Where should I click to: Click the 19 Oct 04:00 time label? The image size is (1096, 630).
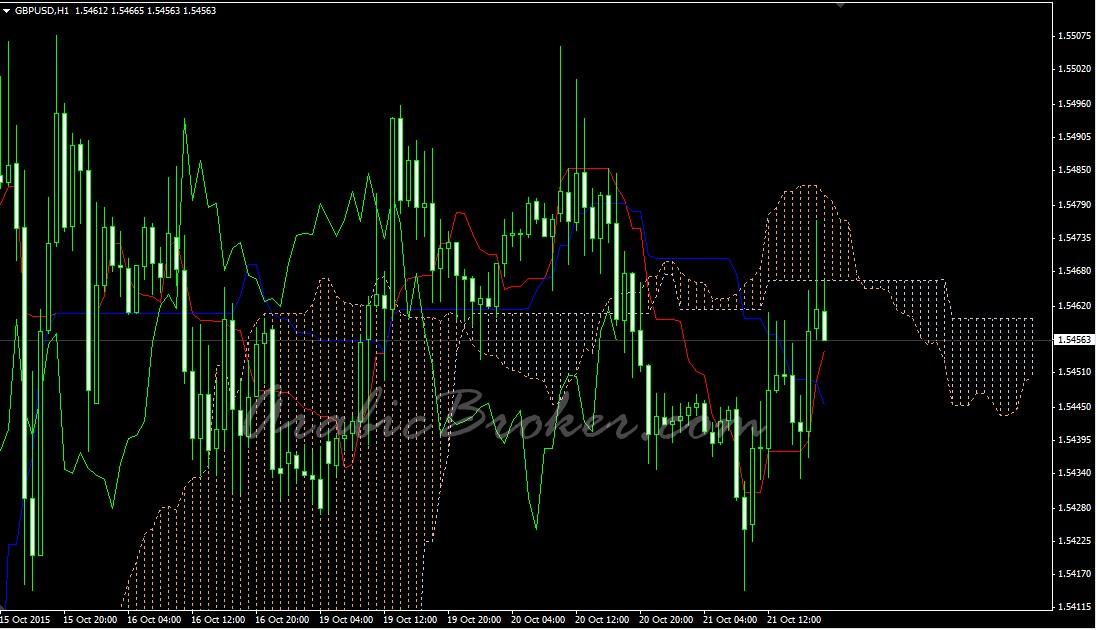(x=346, y=620)
